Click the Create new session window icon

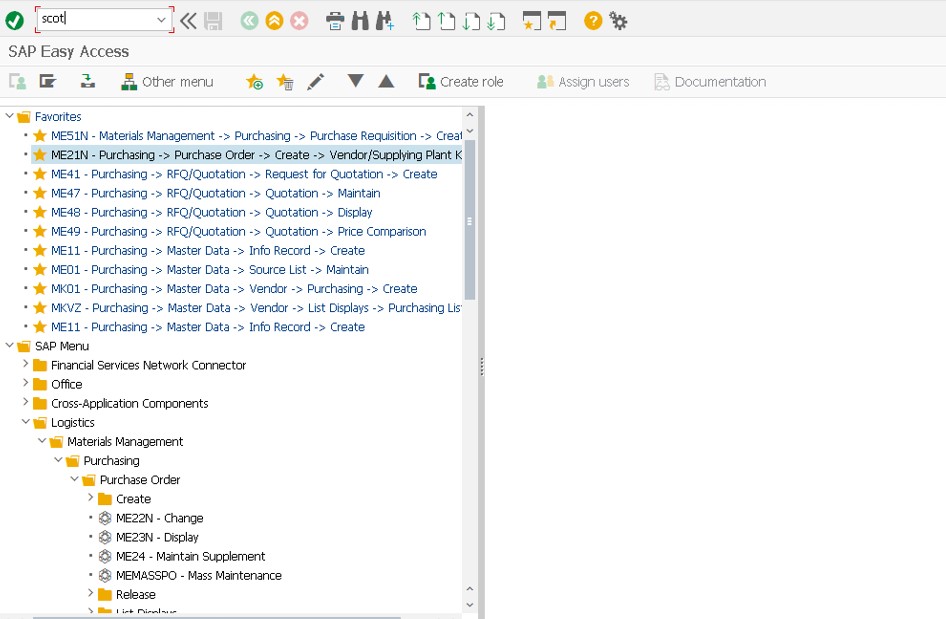coord(532,21)
